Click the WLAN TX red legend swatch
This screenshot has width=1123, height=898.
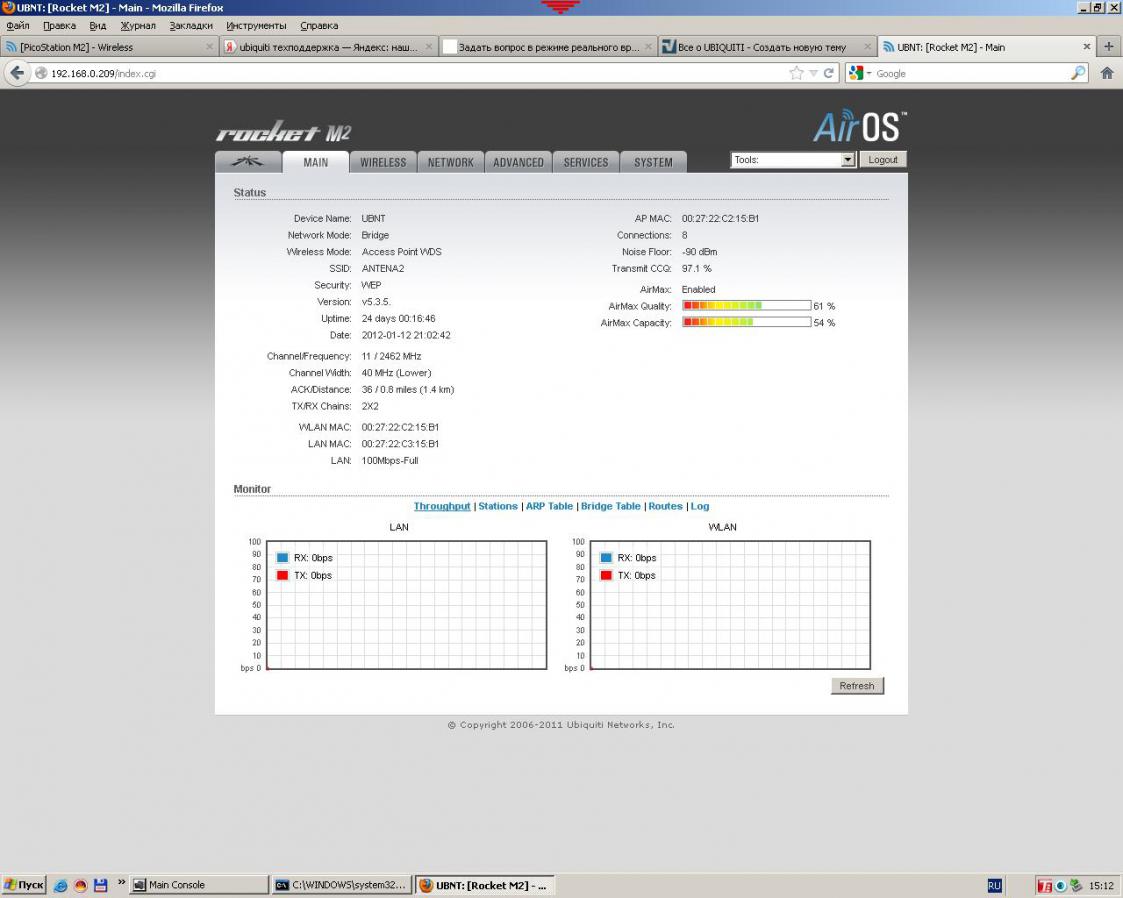click(x=606, y=575)
